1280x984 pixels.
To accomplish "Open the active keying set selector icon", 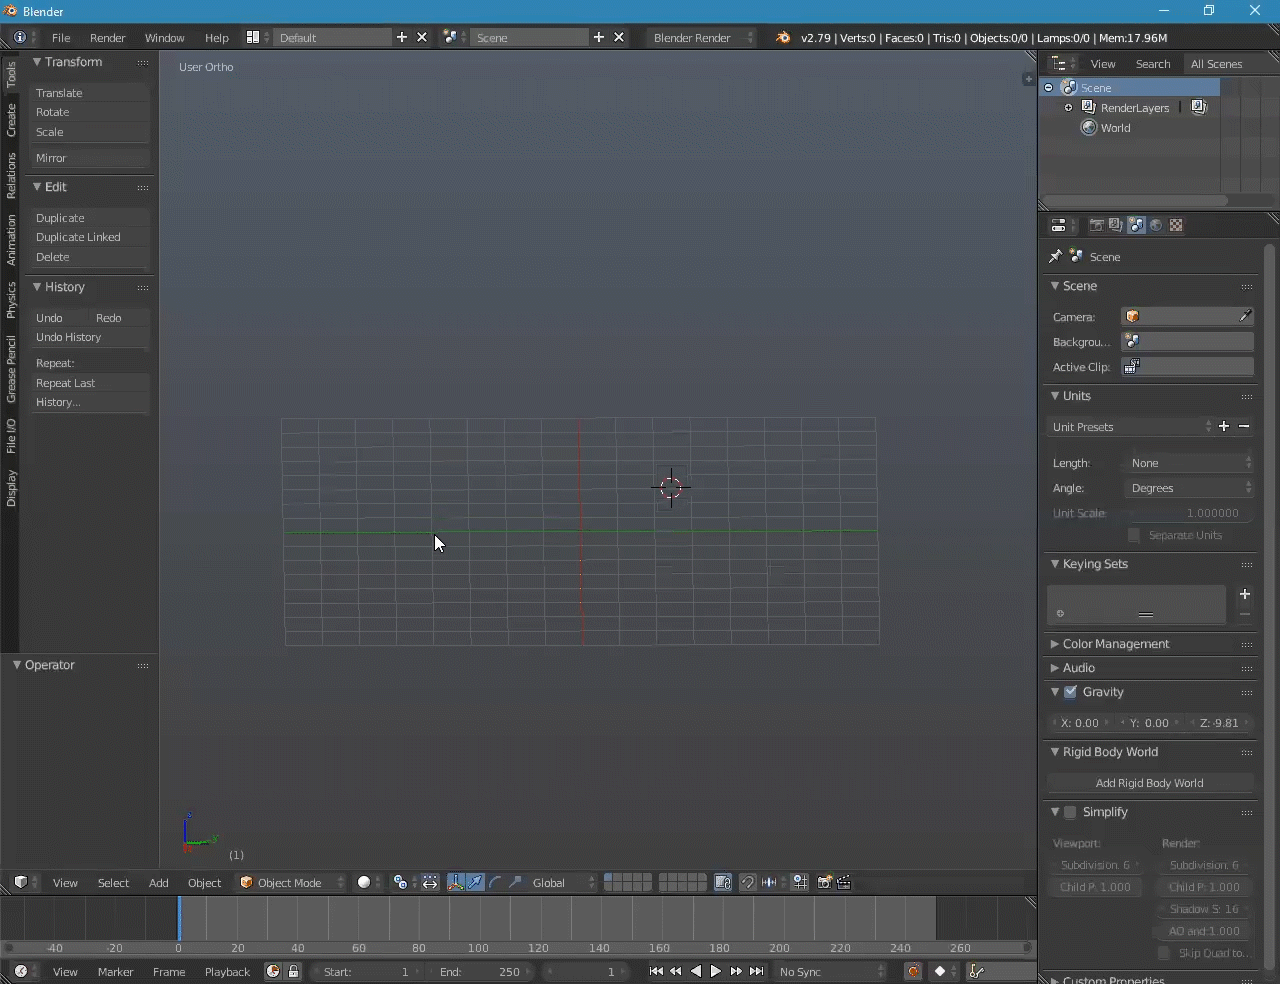I will 977,971.
